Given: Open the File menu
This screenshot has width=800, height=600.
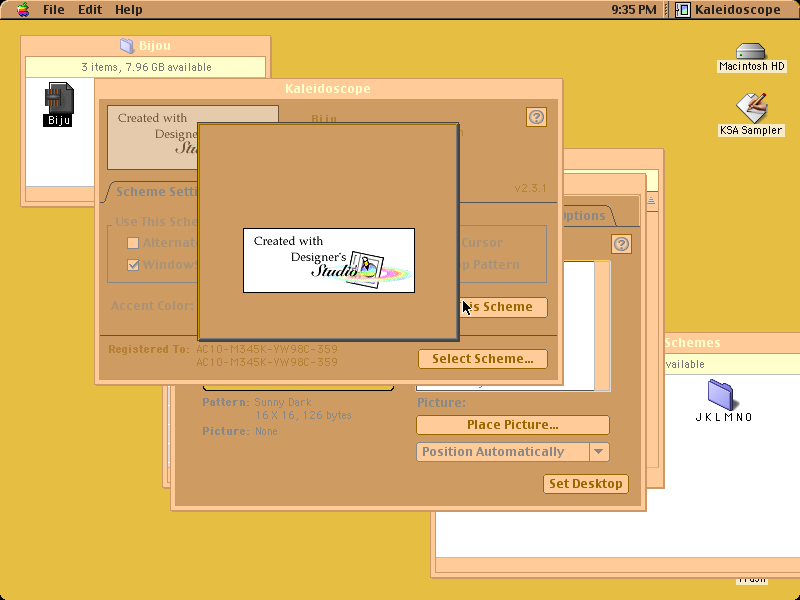Looking at the screenshot, I should (x=53, y=10).
